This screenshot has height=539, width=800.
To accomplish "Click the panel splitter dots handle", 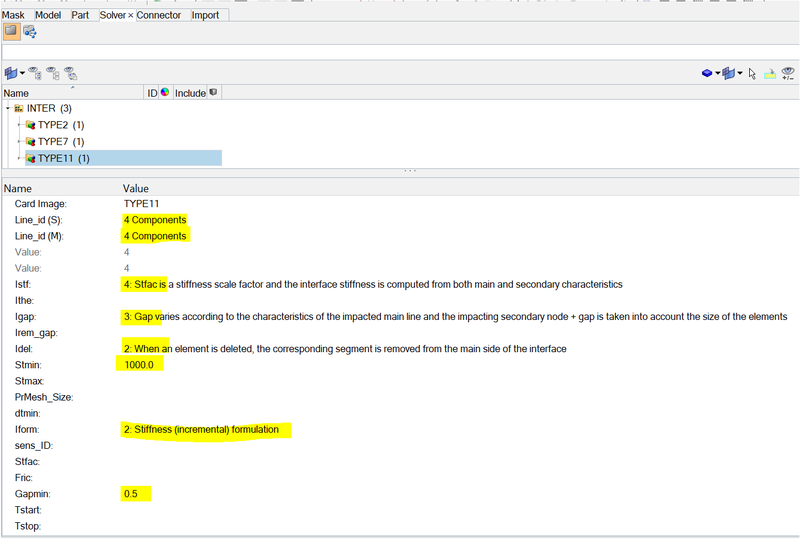I will pyautogui.click(x=410, y=170).
